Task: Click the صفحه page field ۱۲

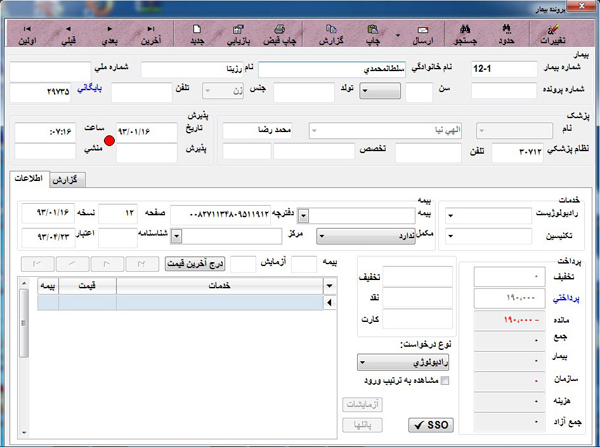Action: (x=118, y=213)
